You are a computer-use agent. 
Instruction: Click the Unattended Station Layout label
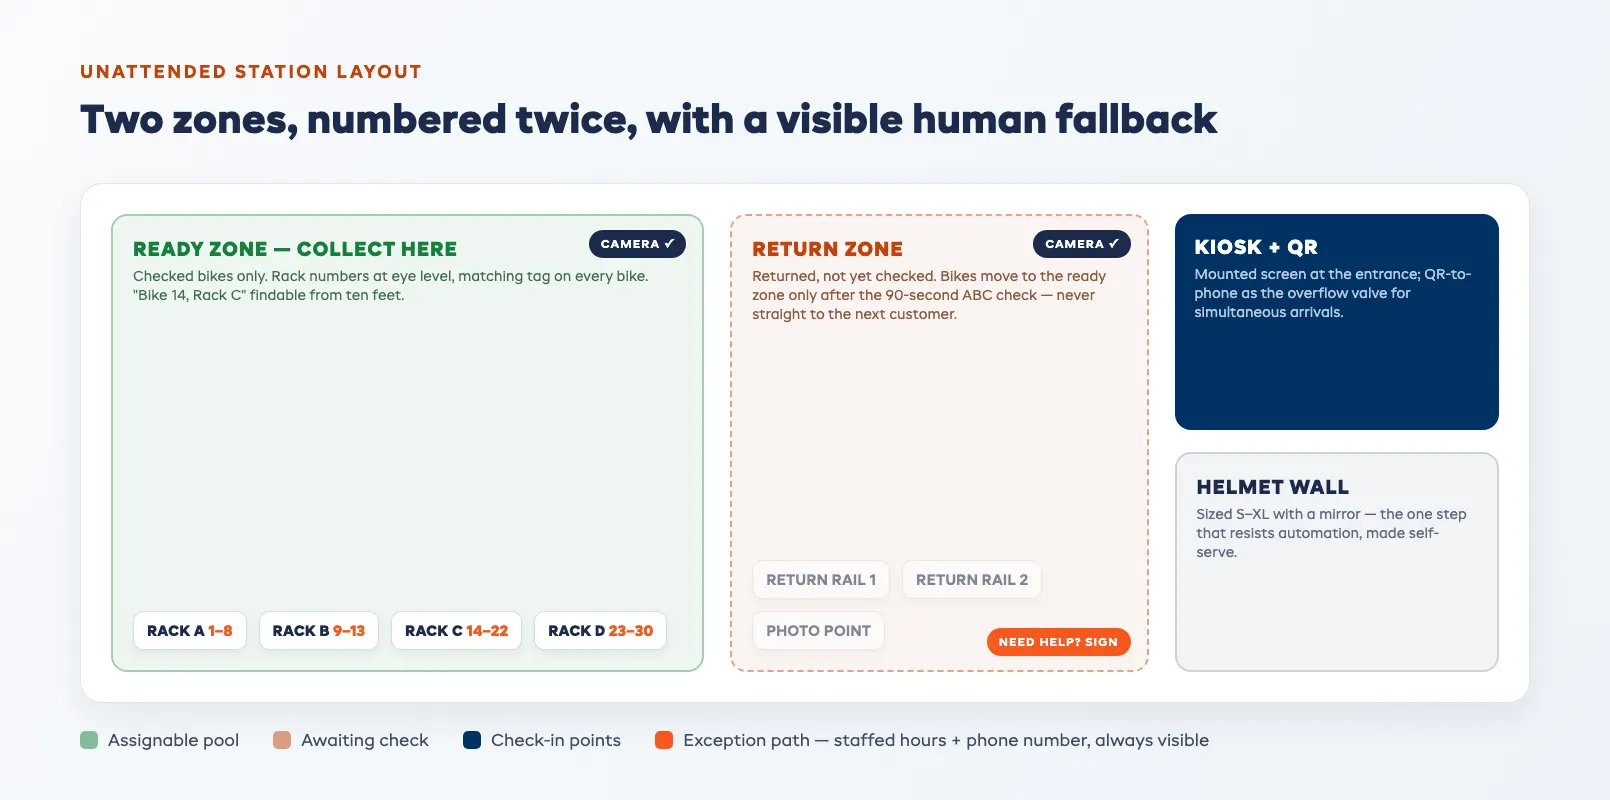point(251,72)
